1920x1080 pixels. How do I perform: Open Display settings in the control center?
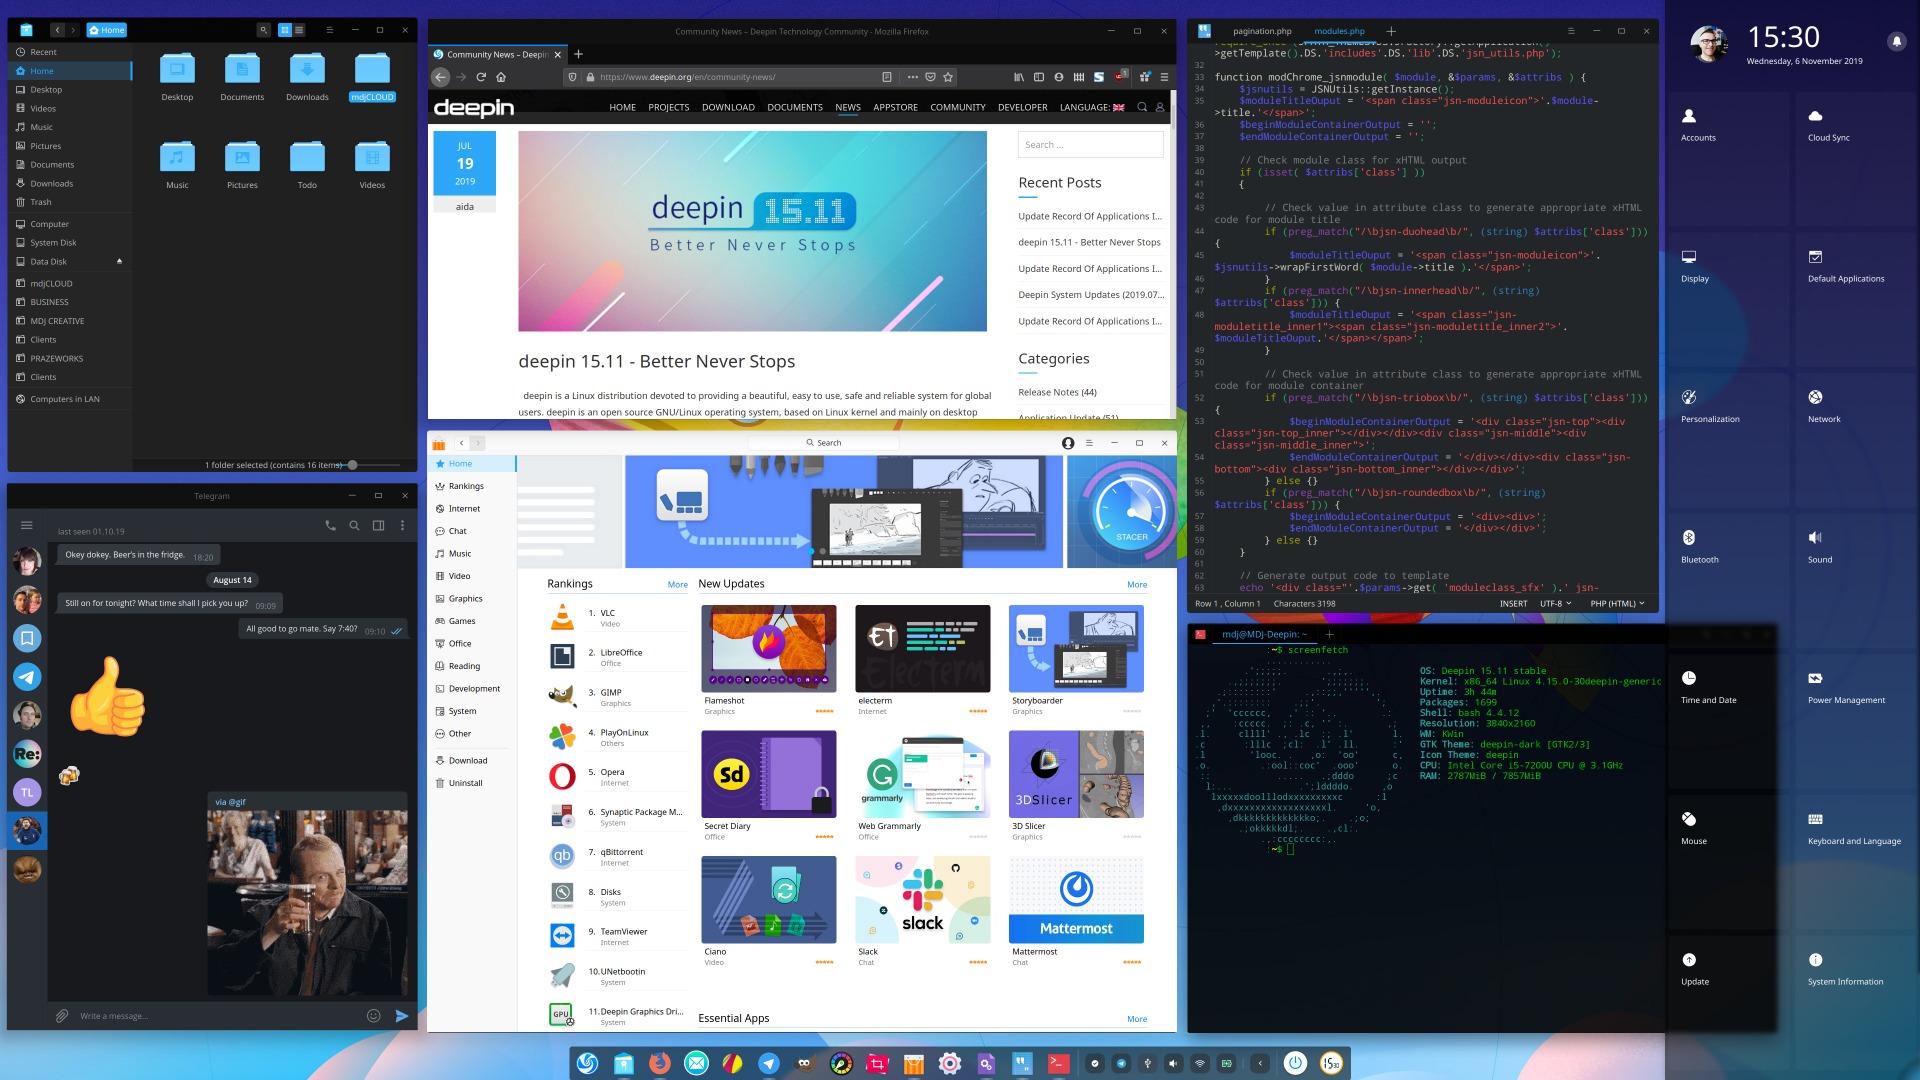click(1694, 266)
